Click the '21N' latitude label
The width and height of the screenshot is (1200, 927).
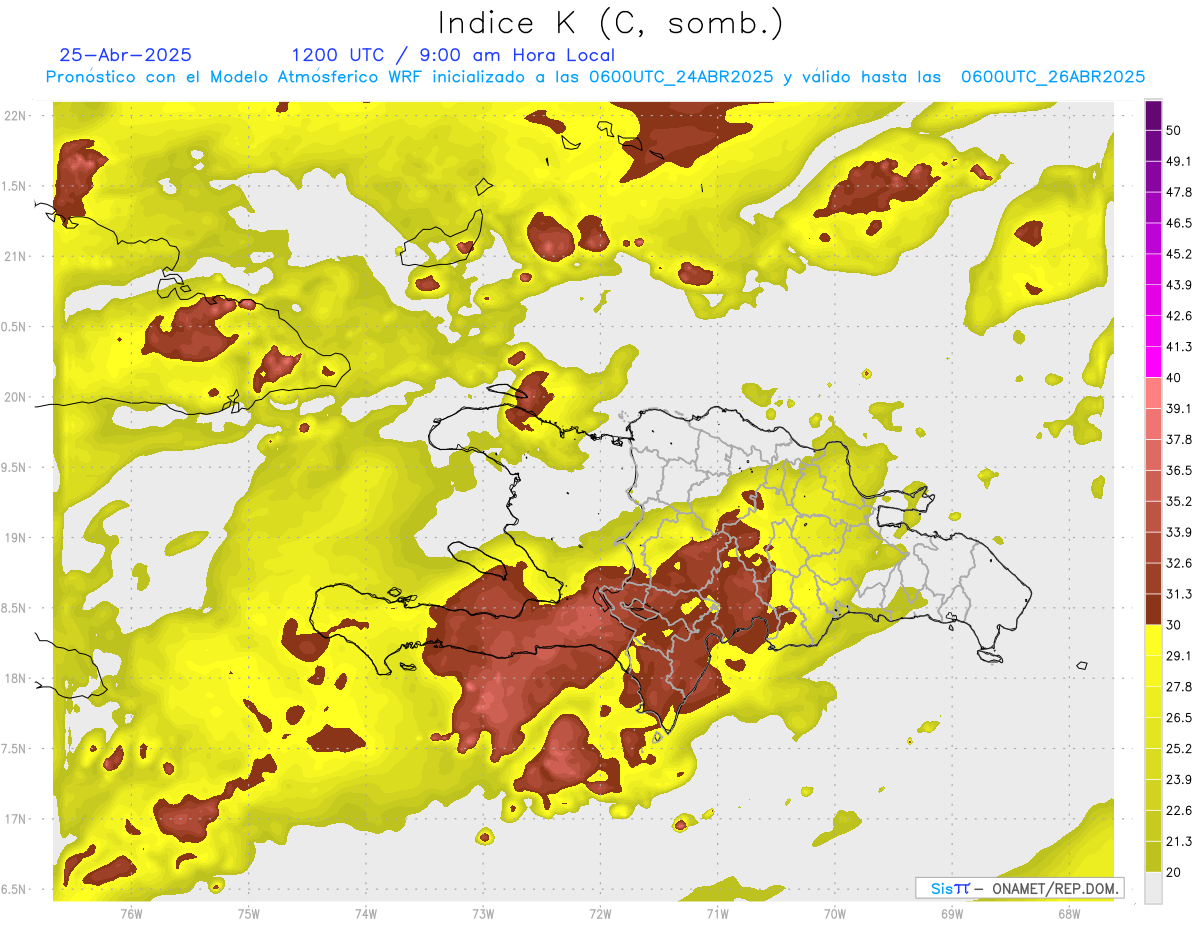point(14,256)
